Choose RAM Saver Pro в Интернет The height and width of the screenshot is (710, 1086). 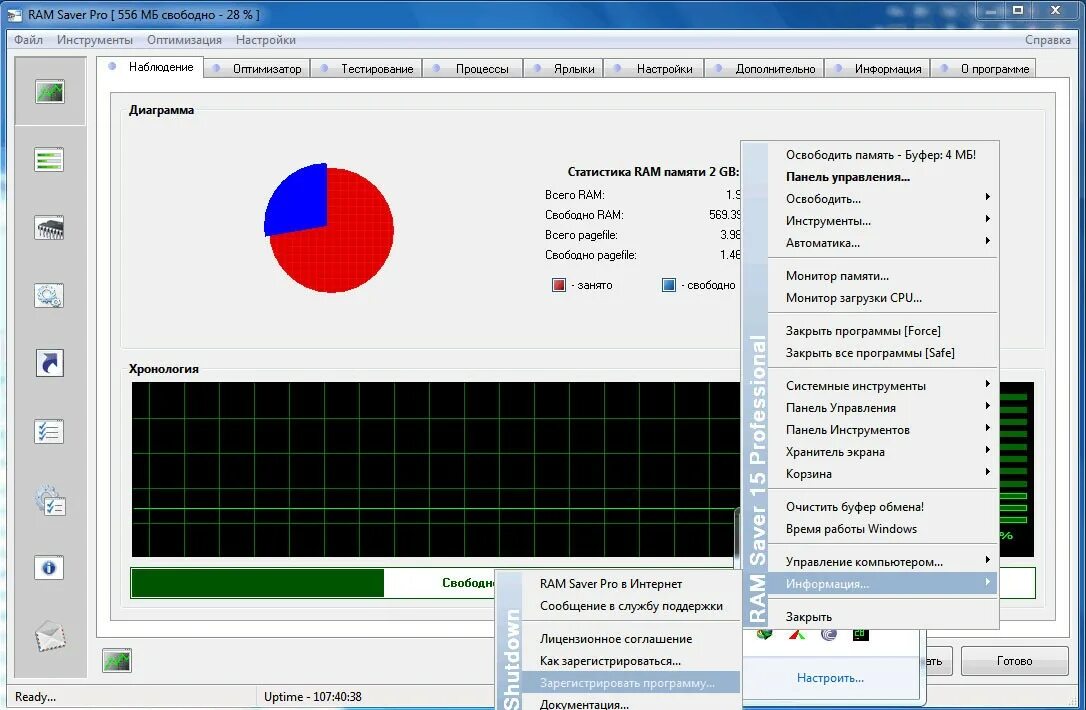[630, 584]
